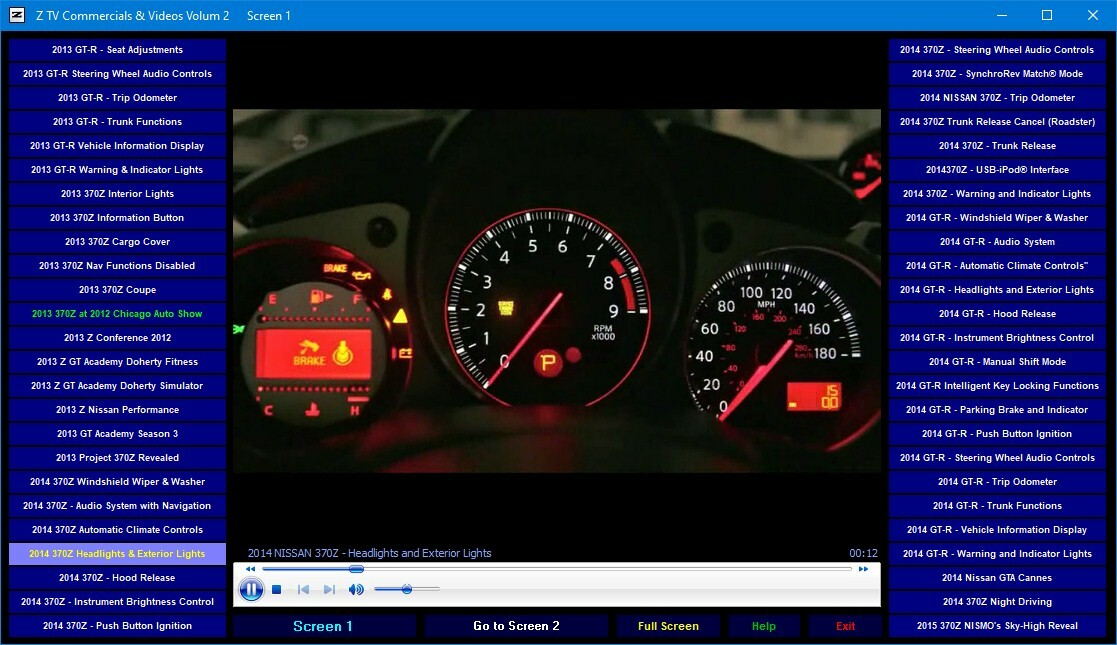Mute the speaker volume icon
The width and height of the screenshot is (1117, 645).
(356, 590)
